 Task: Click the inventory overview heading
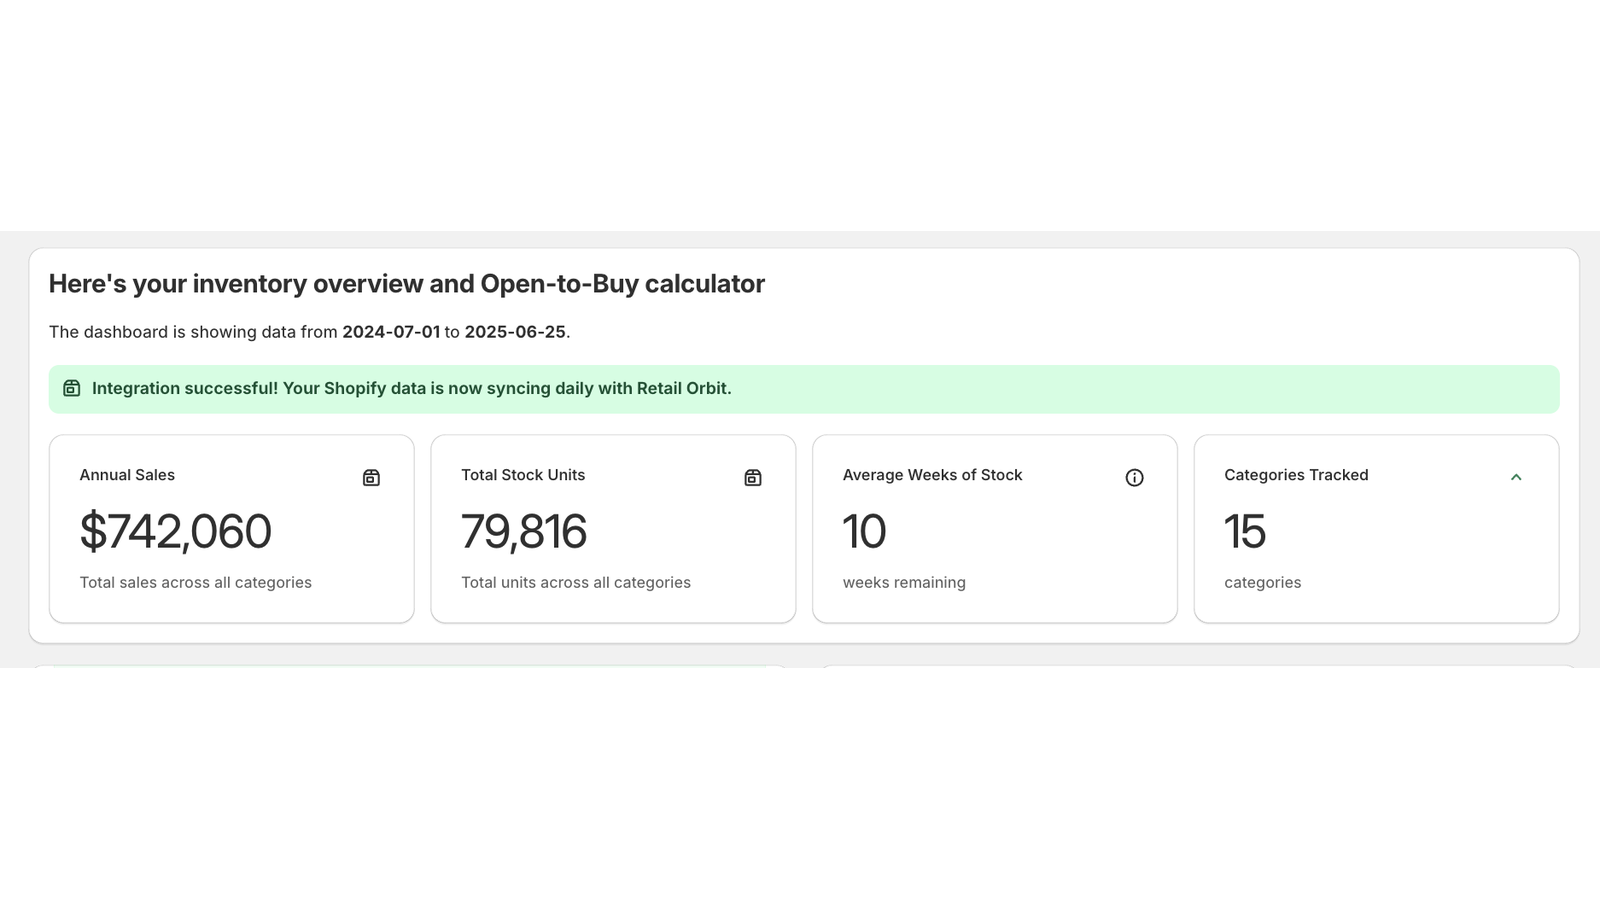[x=406, y=283]
